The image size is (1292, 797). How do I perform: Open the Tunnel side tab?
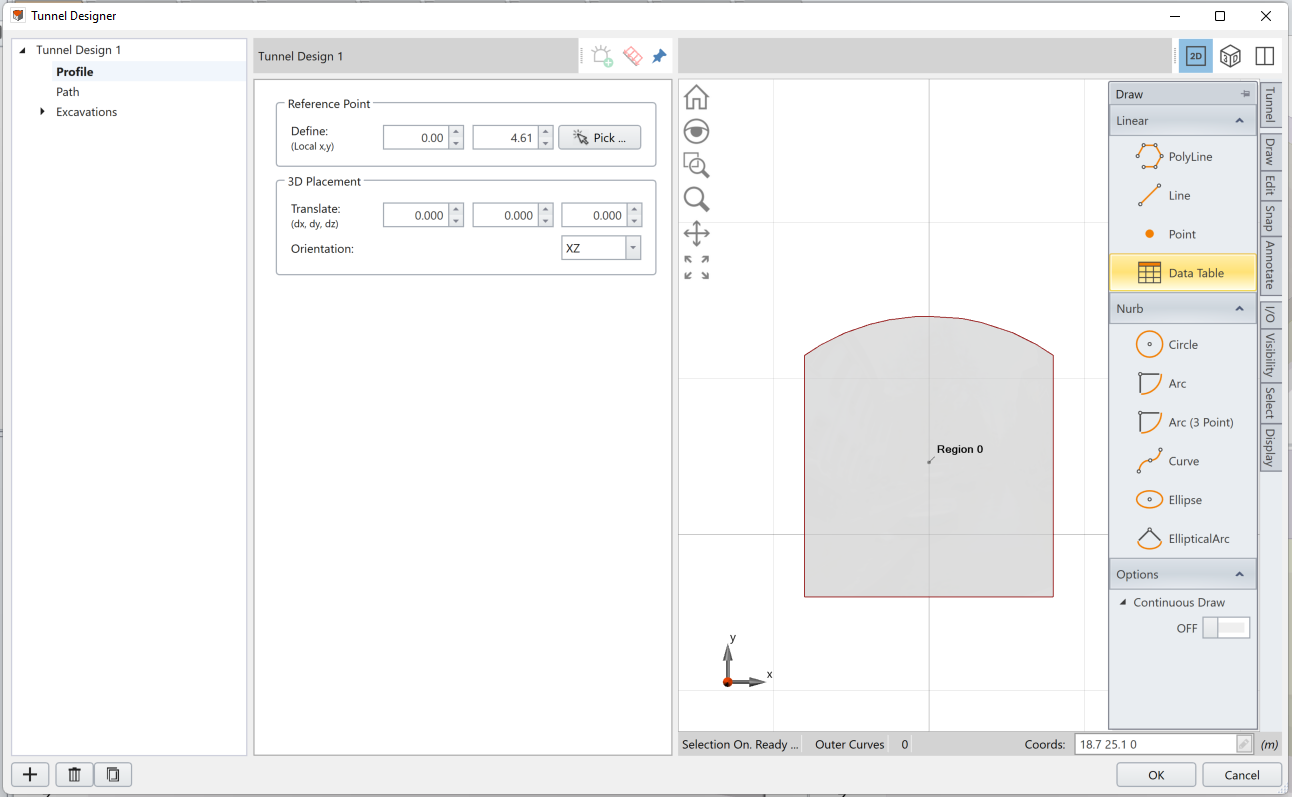1270,105
